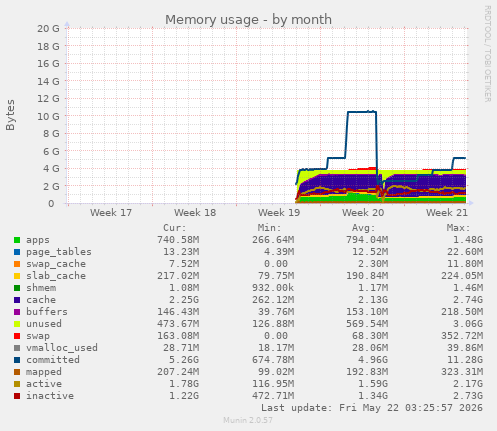Click the 'Week 17' axis label
The image size is (497, 431).
click(111, 213)
